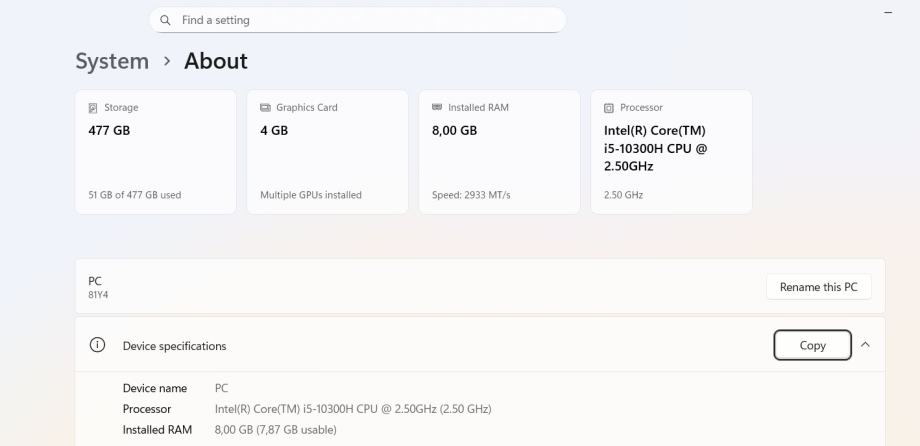This screenshot has height=446, width=920.
Task: Click the Graphics Card icon
Action: (x=265, y=108)
